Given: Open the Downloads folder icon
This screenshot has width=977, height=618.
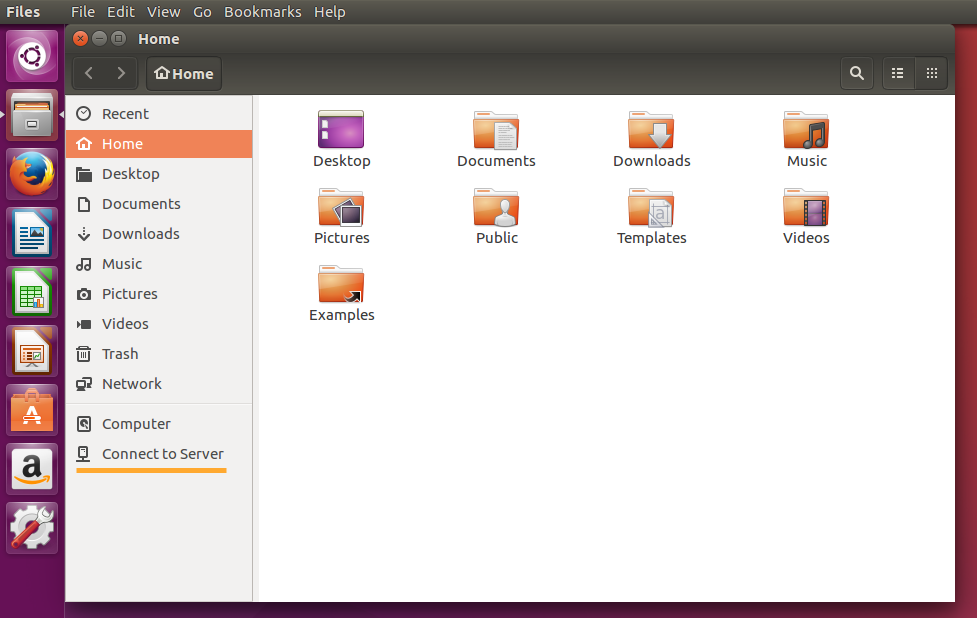Looking at the screenshot, I should point(651,131).
